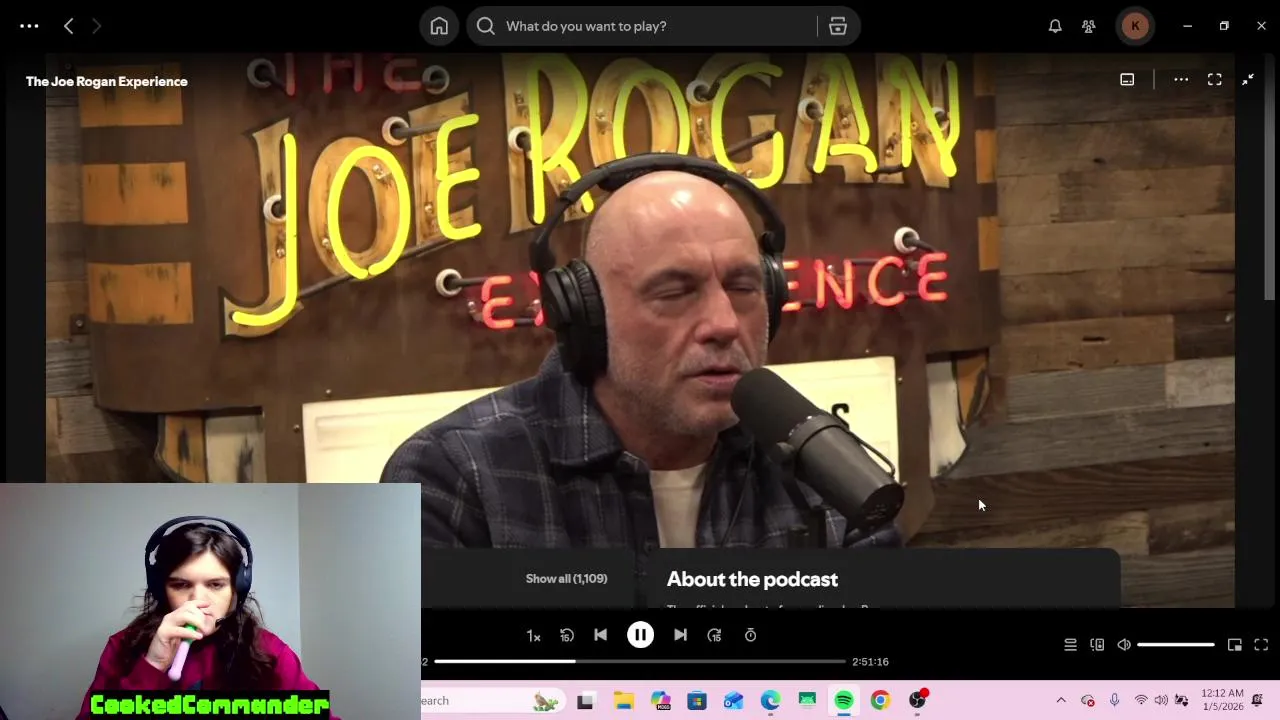Click the microphone tray icon
Viewport: 1280px width, 720px height.
(x=1114, y=701)
